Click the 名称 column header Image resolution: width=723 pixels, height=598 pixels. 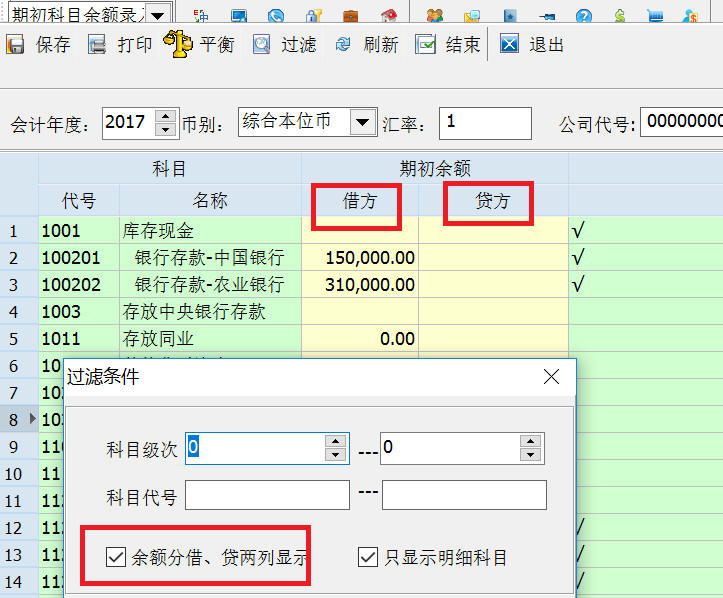pos(210,201)
